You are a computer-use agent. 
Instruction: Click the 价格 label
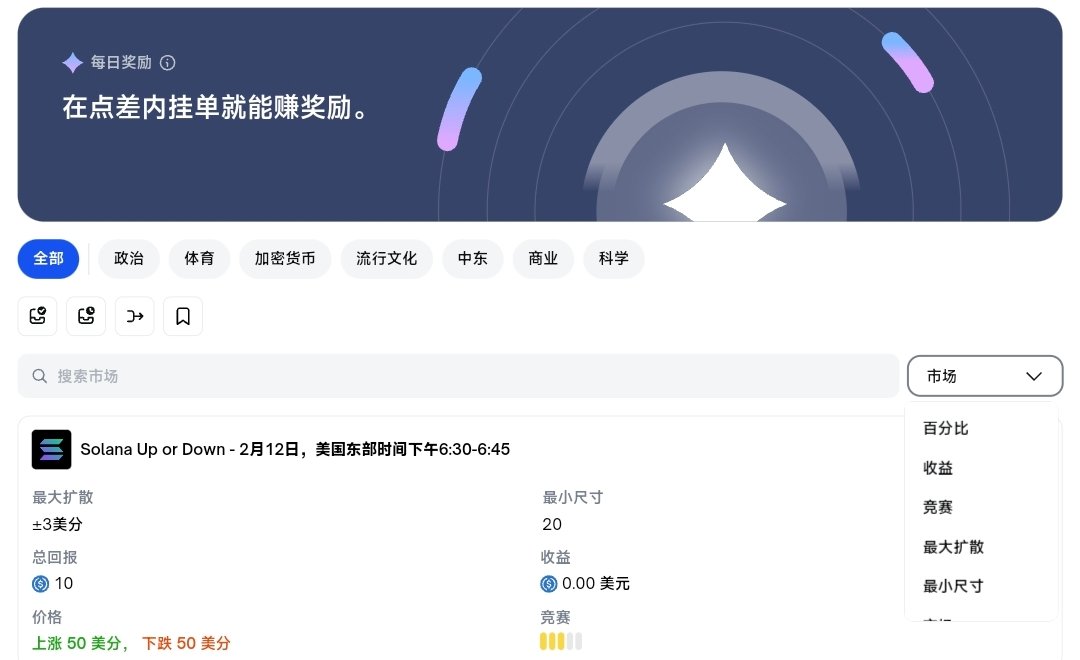(x=47, y=617)
